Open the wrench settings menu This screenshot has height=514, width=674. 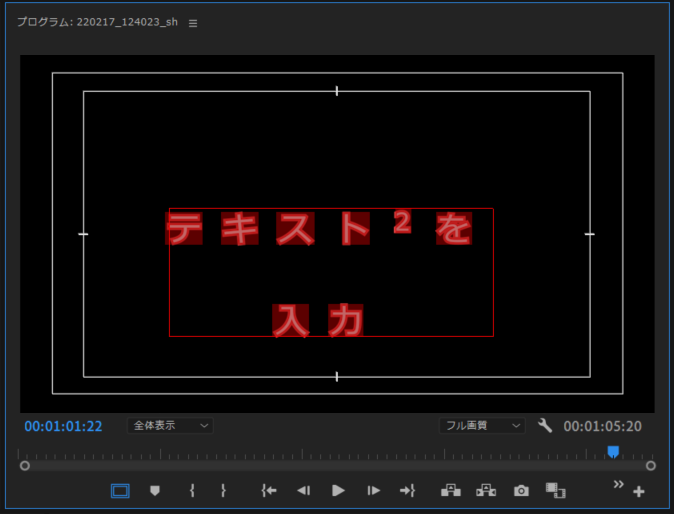(x=545, y=426)
